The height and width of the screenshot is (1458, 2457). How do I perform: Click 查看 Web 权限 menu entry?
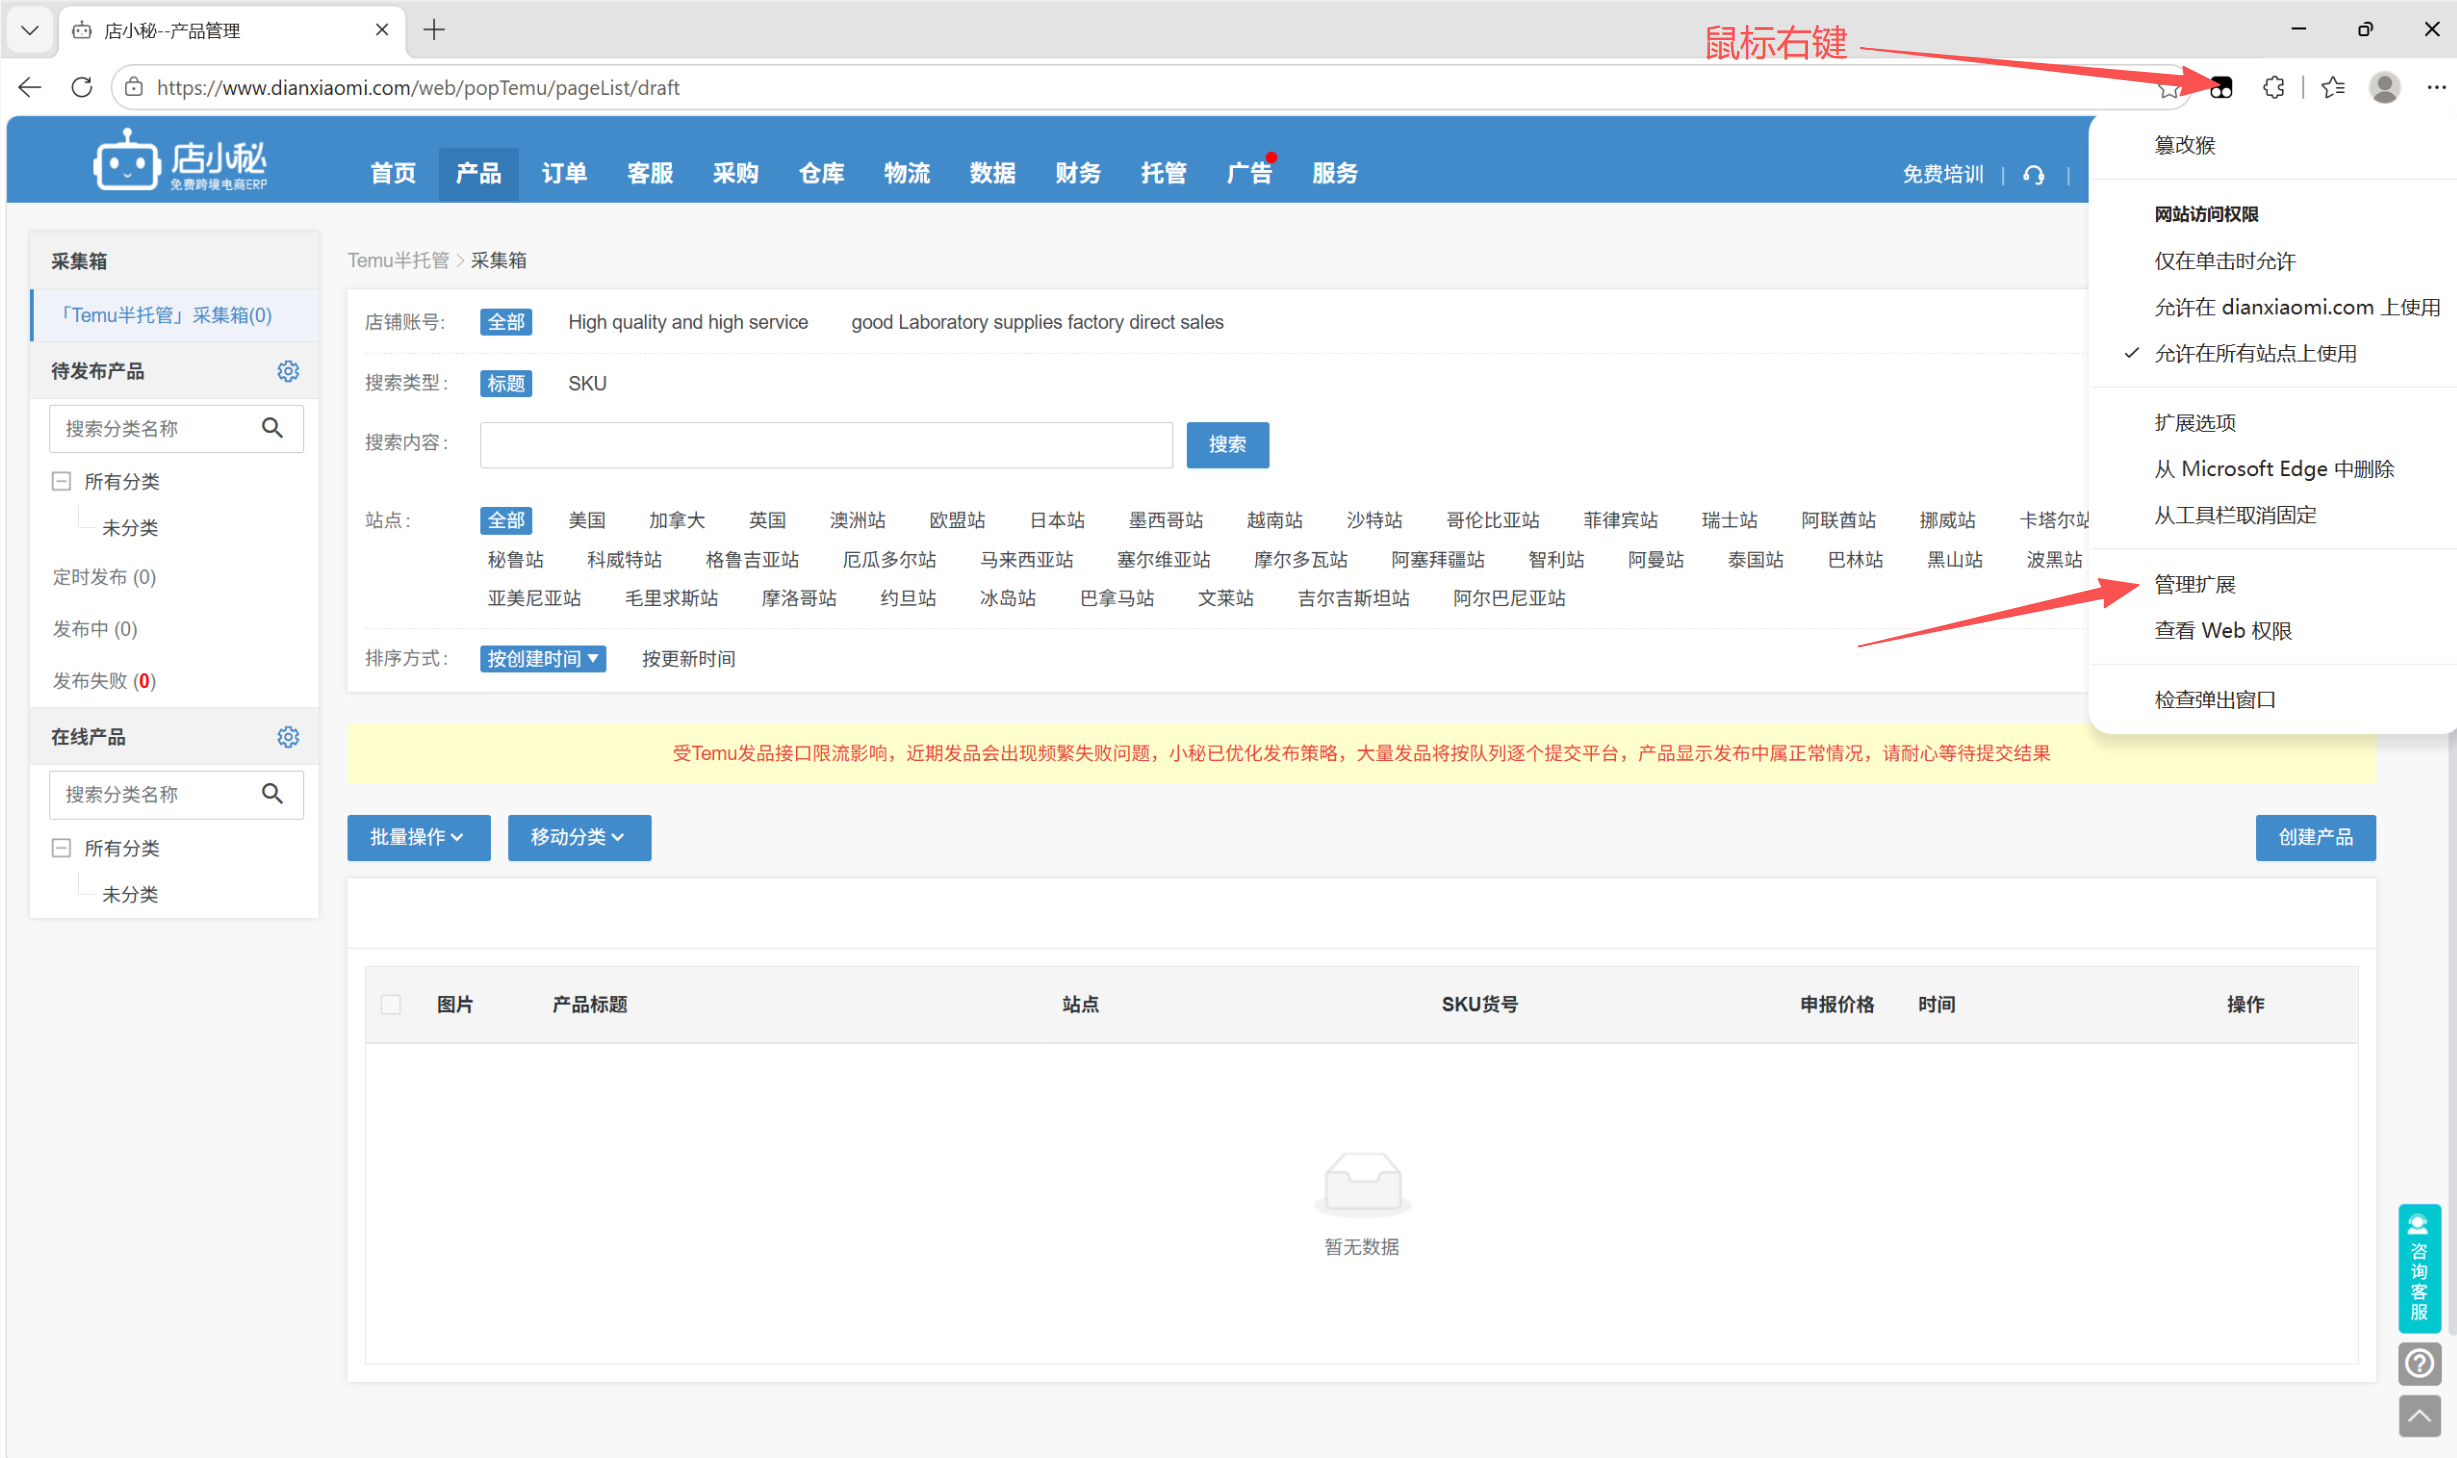click(2222, 630)
